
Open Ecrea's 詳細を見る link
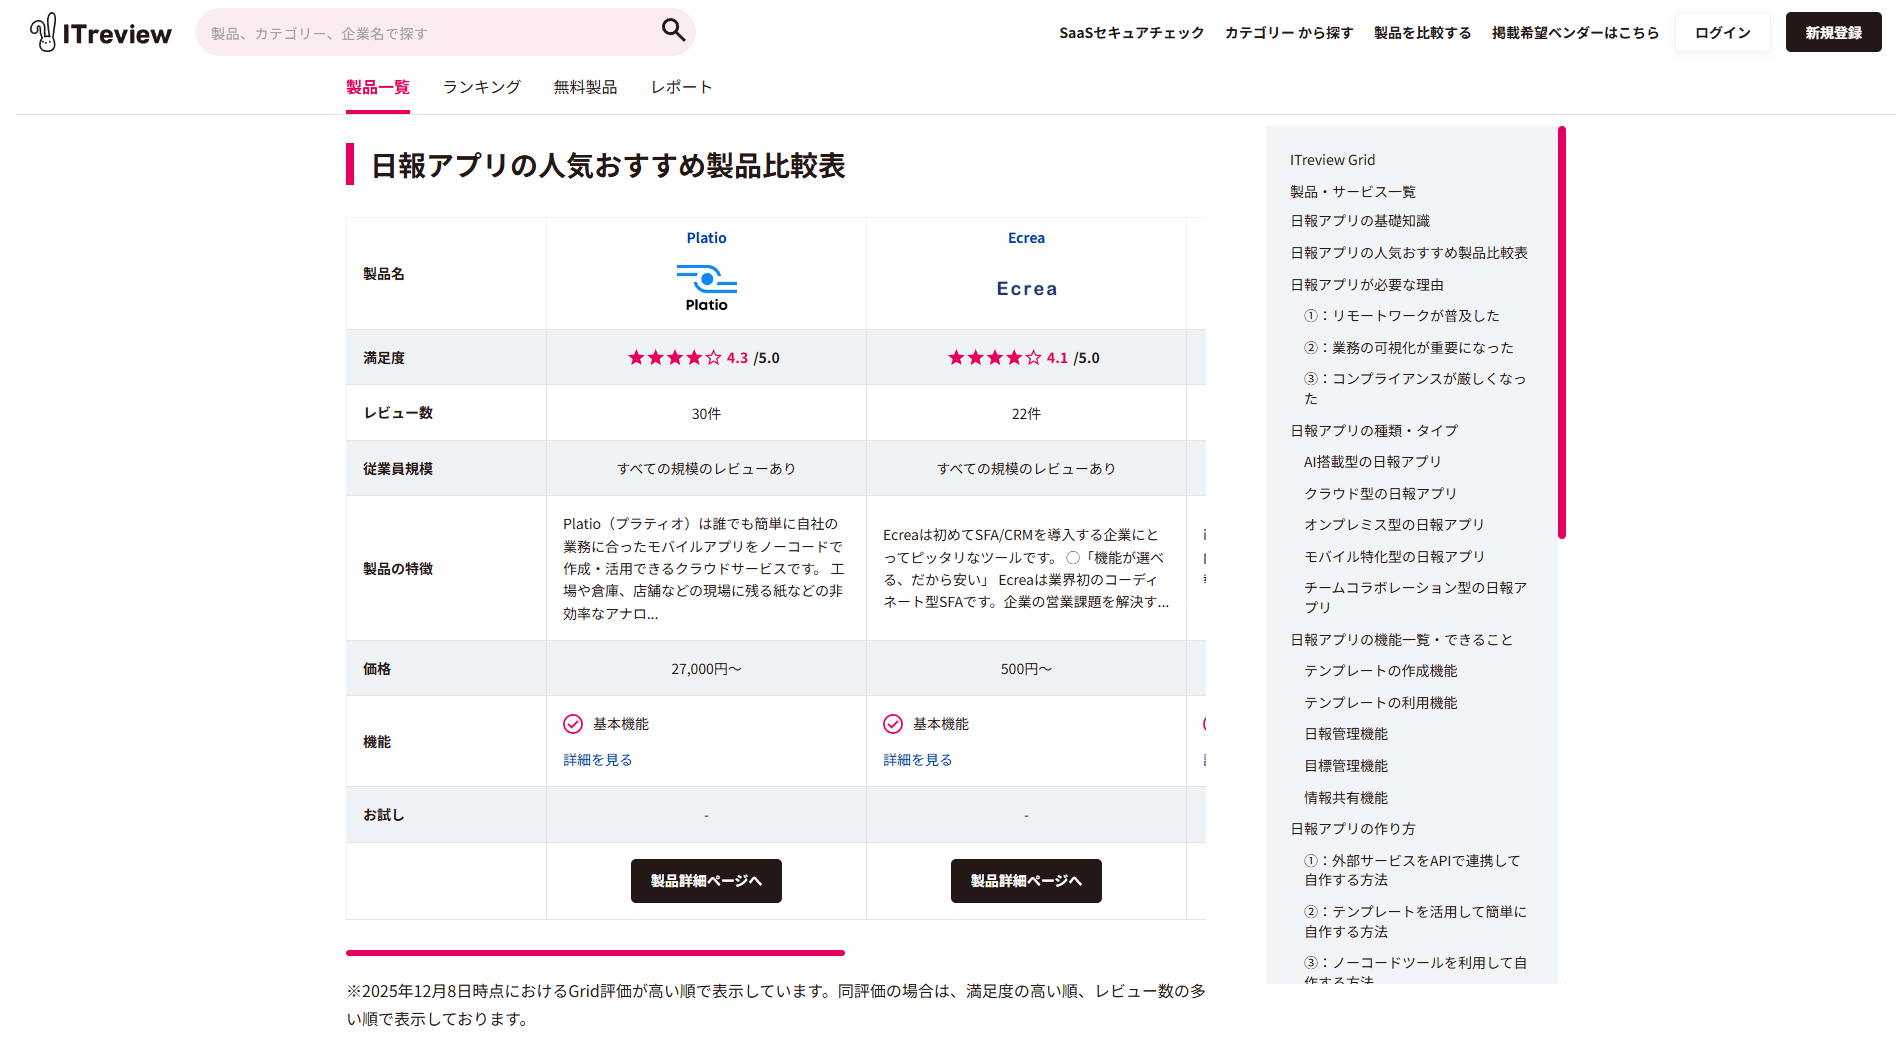tap(918, 760)
